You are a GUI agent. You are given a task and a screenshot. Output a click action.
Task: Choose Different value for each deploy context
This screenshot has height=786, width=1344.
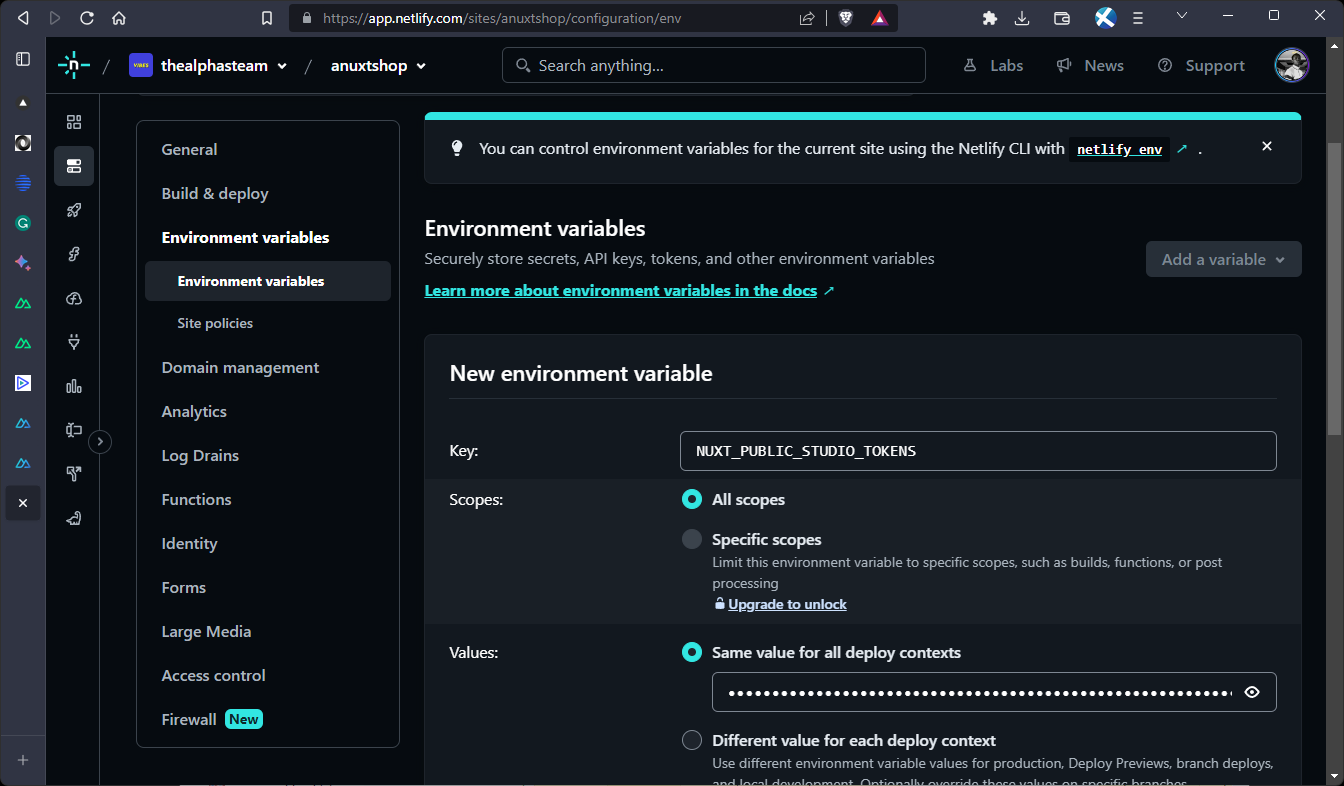coord(692,740)
